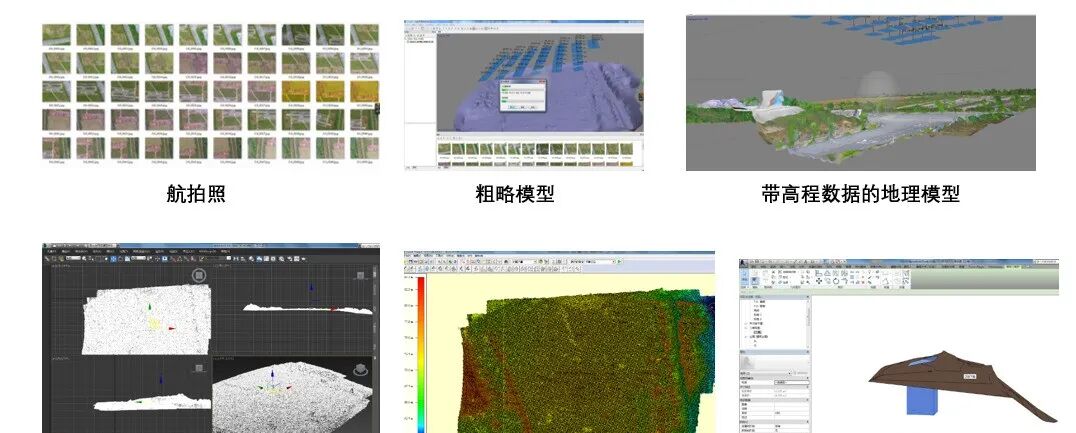Screen dimensions: 1076x433
Task: Click the Revit application R button
Action: [x=744, y=262]
